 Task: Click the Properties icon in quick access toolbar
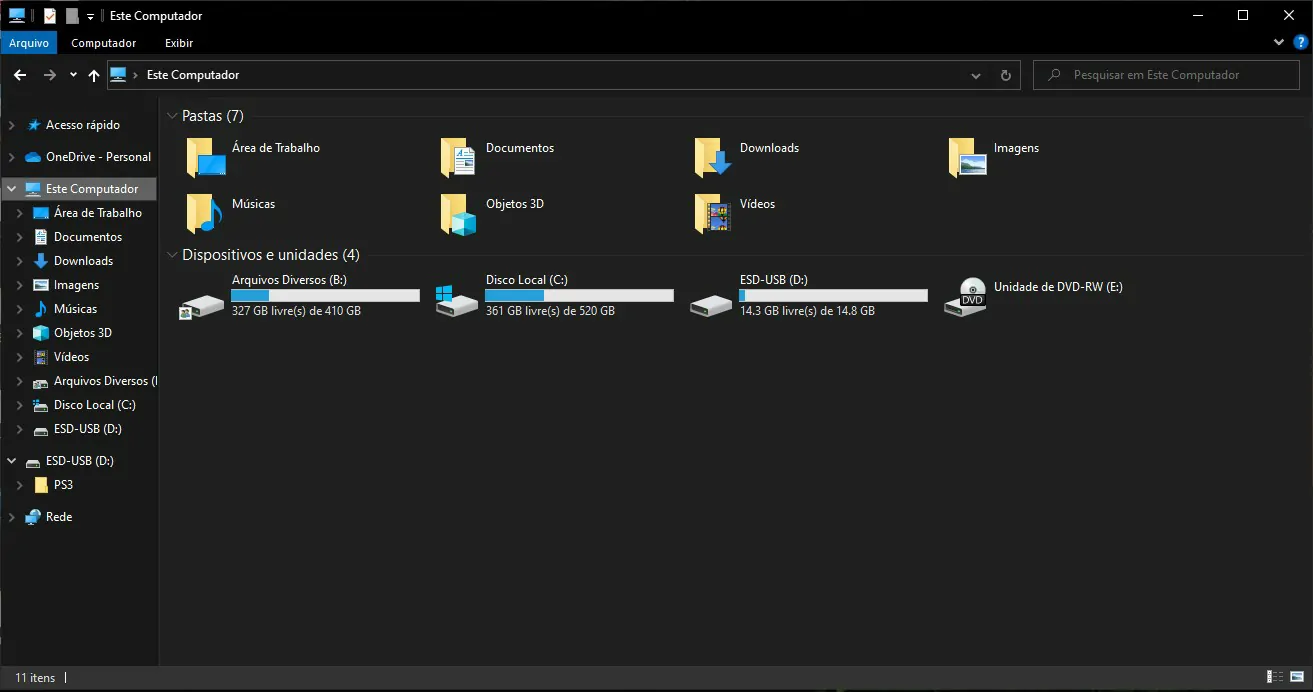50,16
